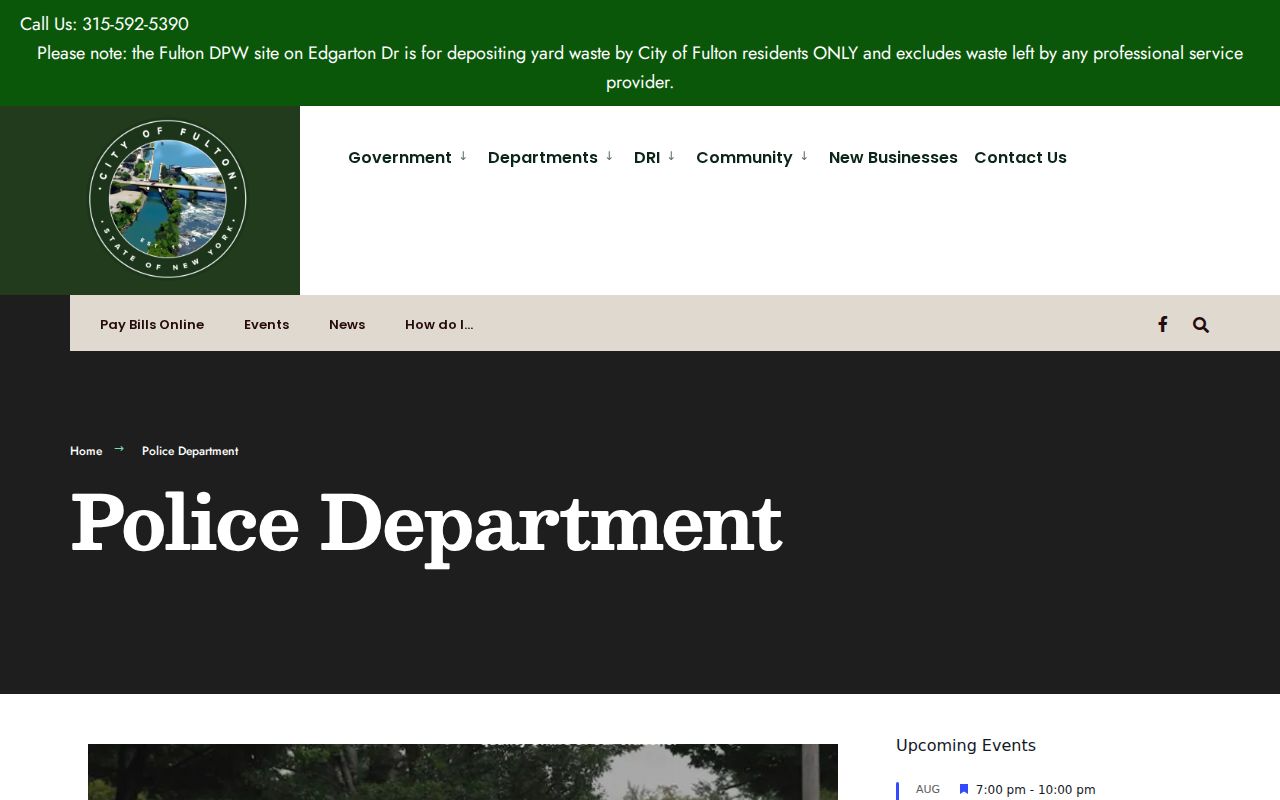This screenshot has width=1280, height=800.
Task: Open the Departments menu item
Action: [543, 157]
